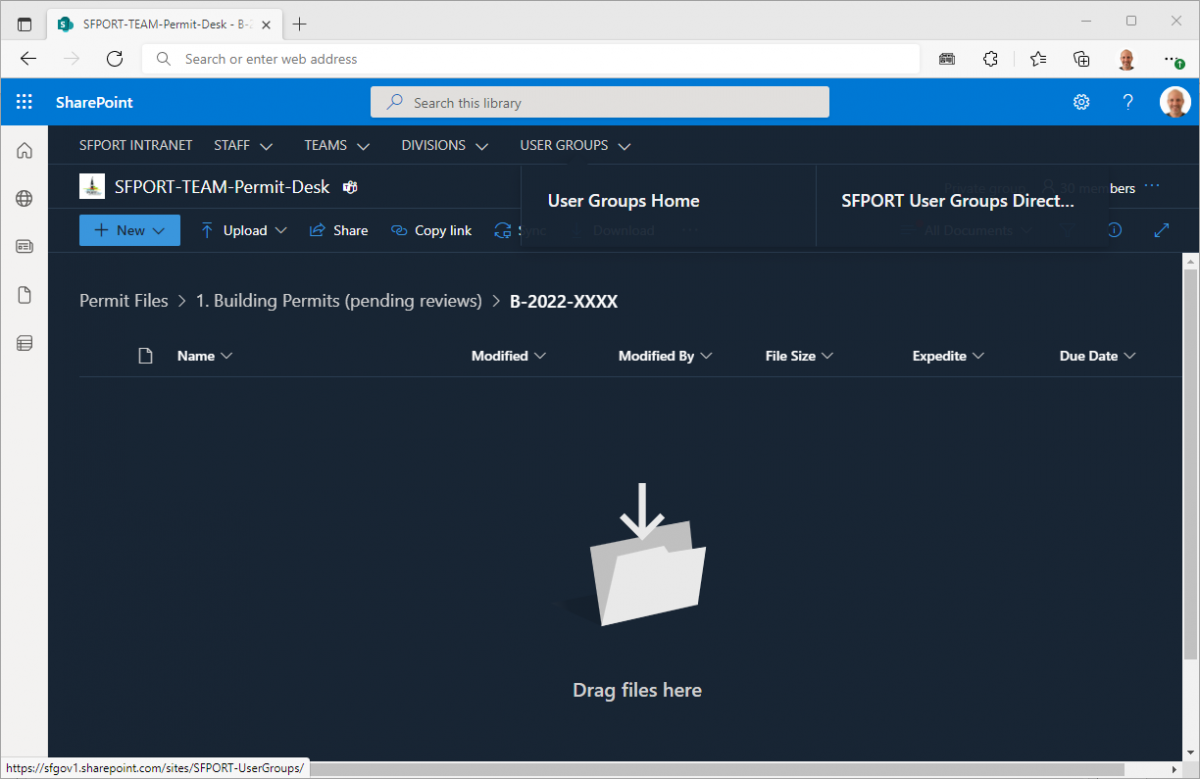Image resolution: width=1200 pixels, height=779 pixels.
Task: Select User Groups Home from the menu
Action: 623,201
